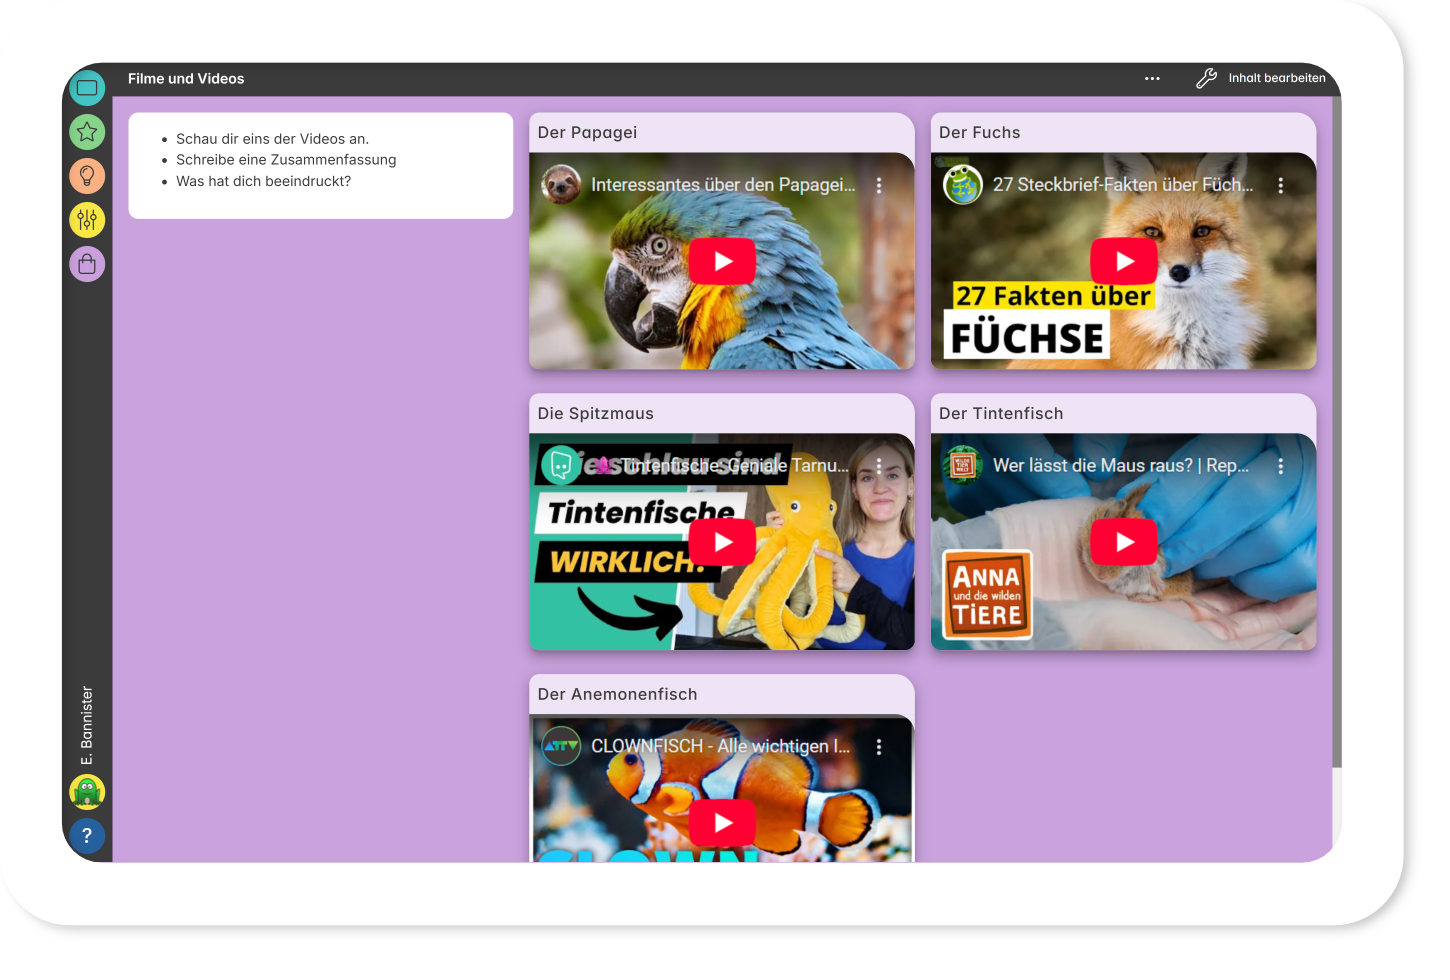
Task: Open the green star sidebar icon
Action: [87, 132]
